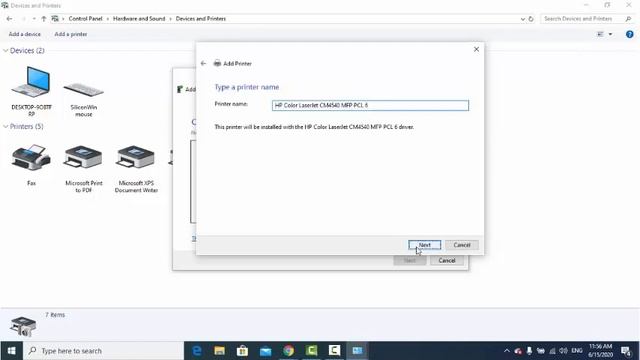The width and height of the screenshot is (640, 360).
Task: Open Microsoft Edge from taskbar
Action: 197,351
